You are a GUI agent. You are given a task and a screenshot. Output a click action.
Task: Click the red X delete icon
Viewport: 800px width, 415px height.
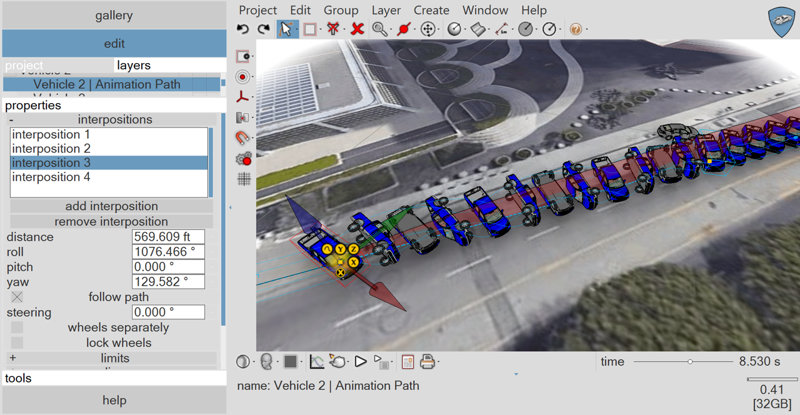point(358,29)
